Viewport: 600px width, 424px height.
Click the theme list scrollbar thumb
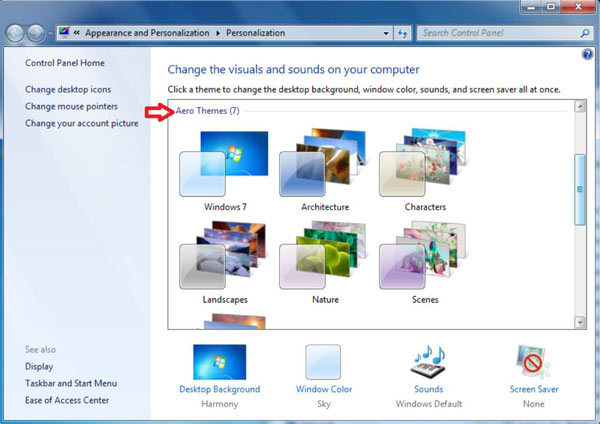click(x=580, y=189)
